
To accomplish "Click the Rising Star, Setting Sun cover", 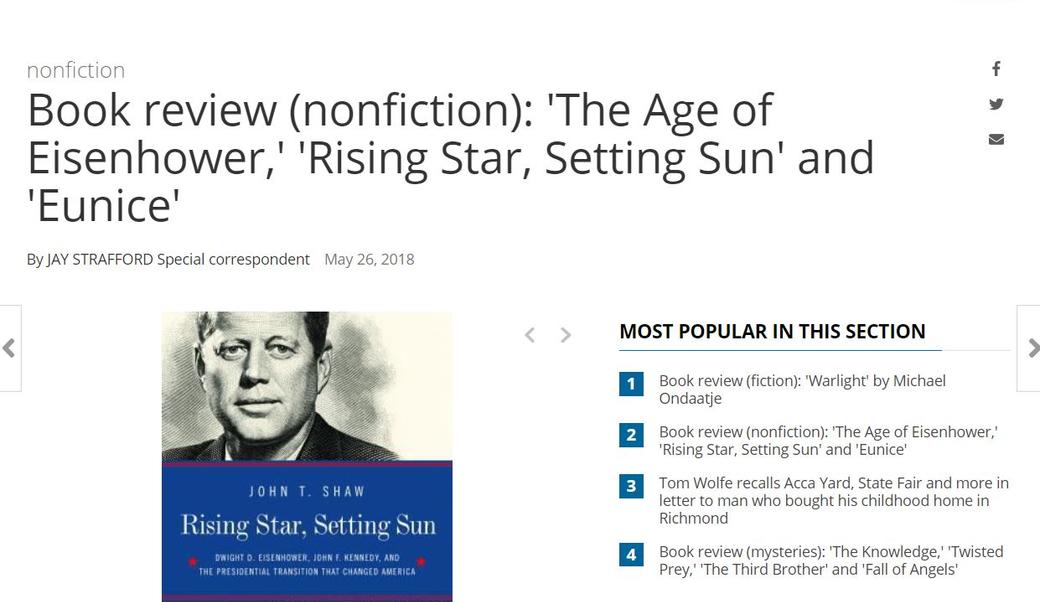I will pyautogui.click(x=307, y=456).
